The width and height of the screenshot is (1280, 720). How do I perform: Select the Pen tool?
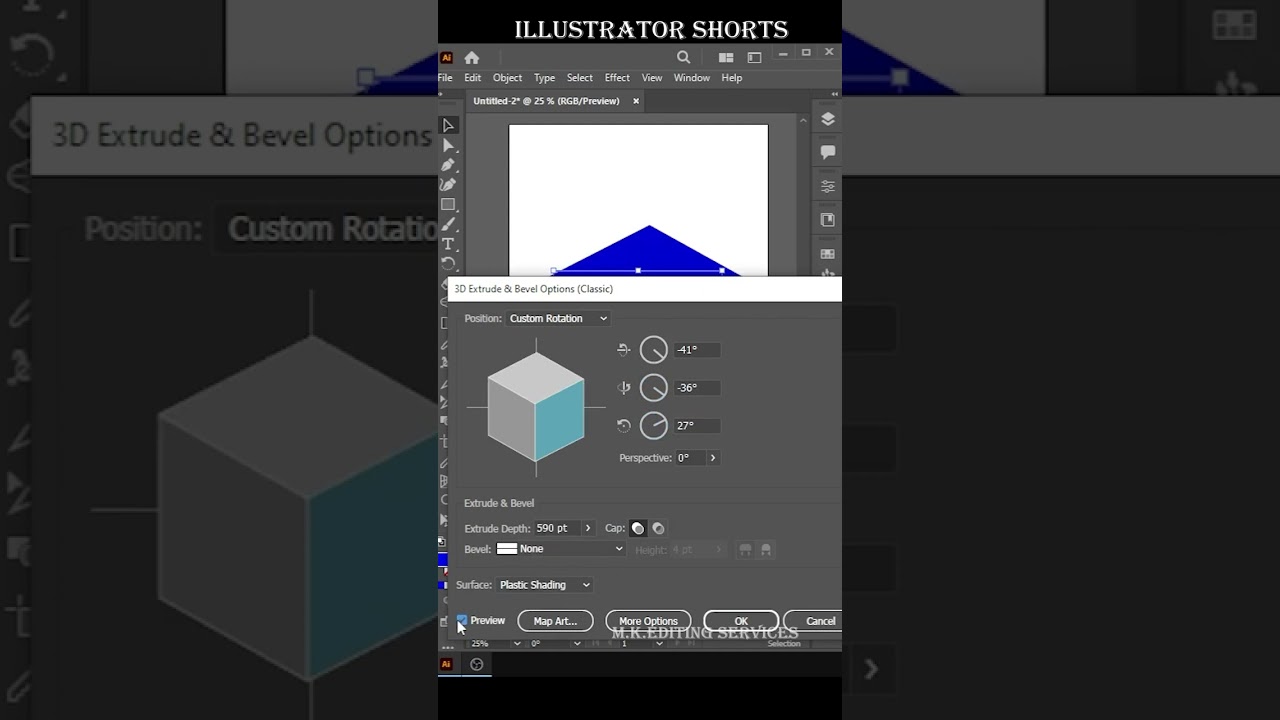pyautogui.click(x=448, y=165)
